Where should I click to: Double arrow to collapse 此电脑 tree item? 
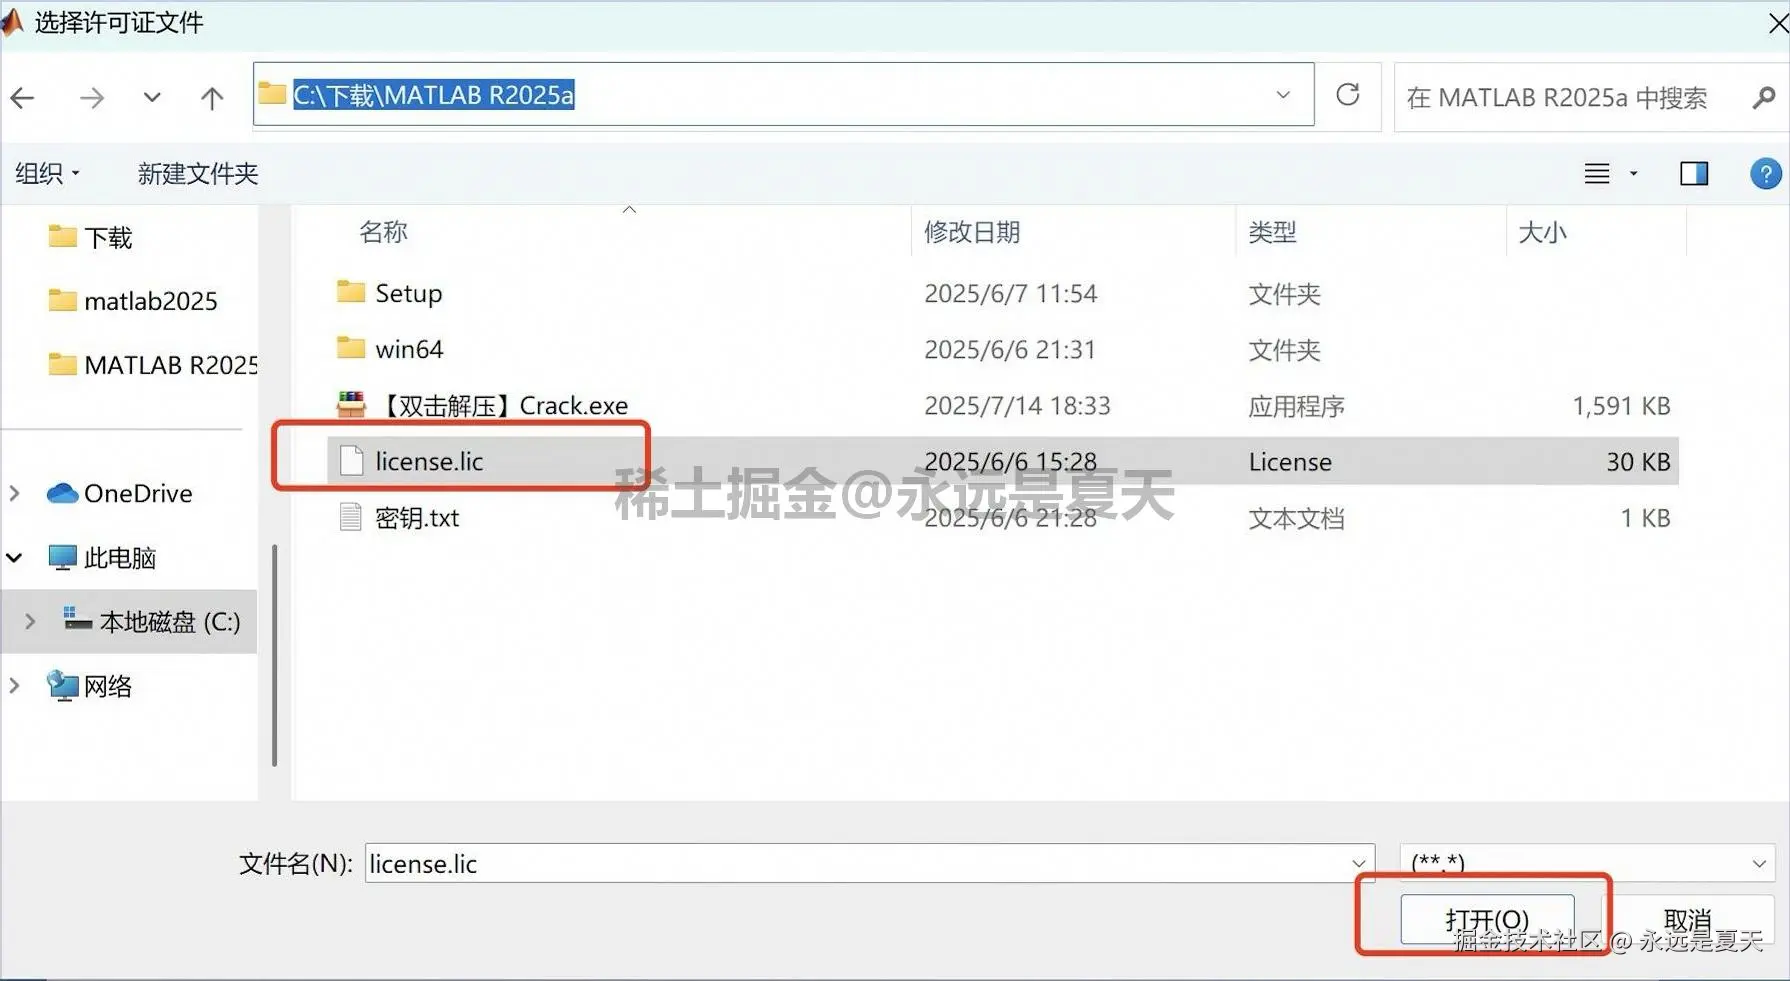14,557
